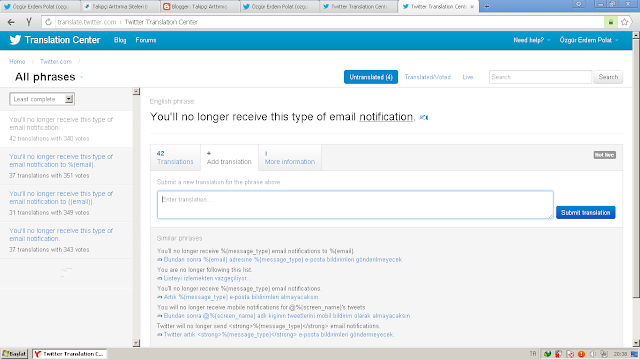Image resolution: width=640 pixels, height=360 pixels.
Task: Click orange warning icon in system tray
Action: [x=581, y=354]
